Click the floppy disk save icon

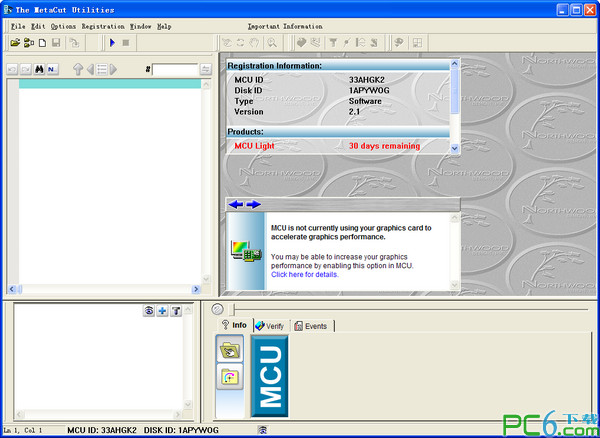tap(56, 43)
